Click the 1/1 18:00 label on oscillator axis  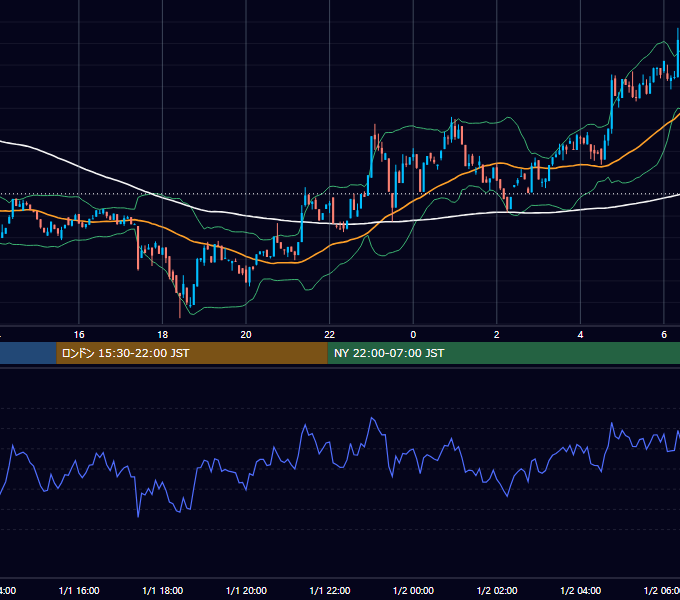[163, 590]
